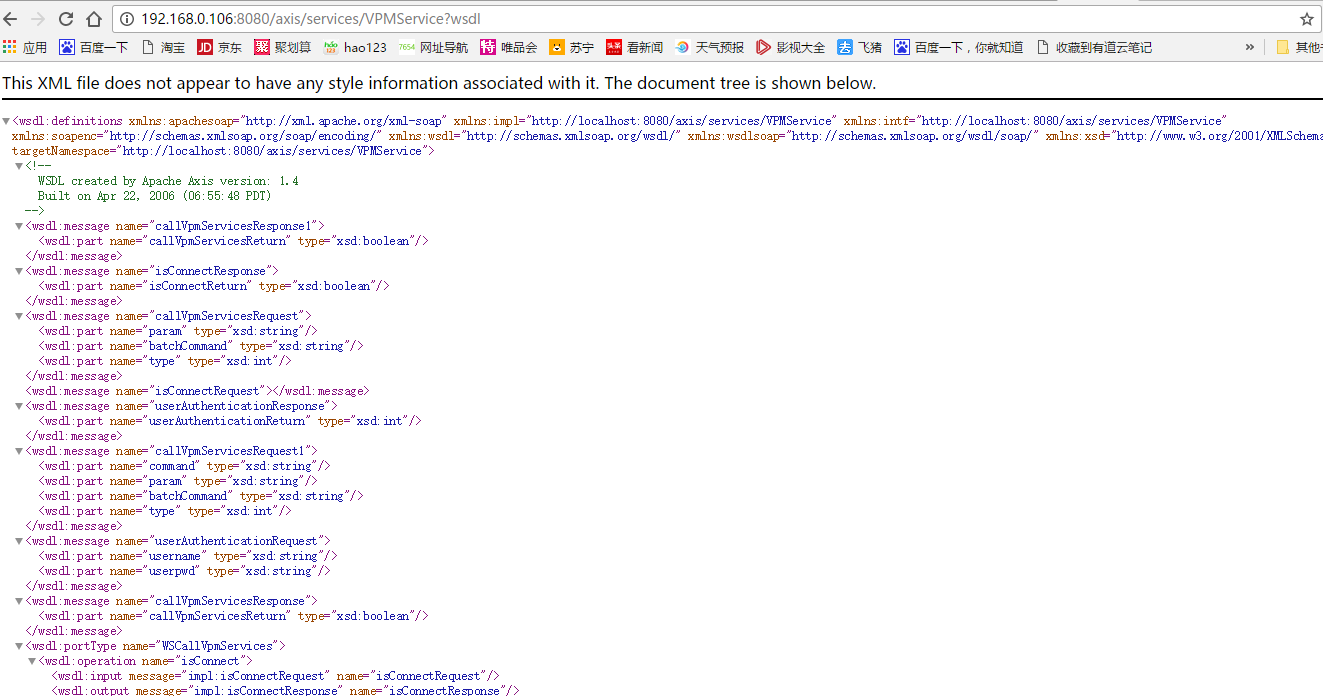1323x696 pixels.
Task: Click the userAuthenticationReturn part line
Action: (229, 421)
